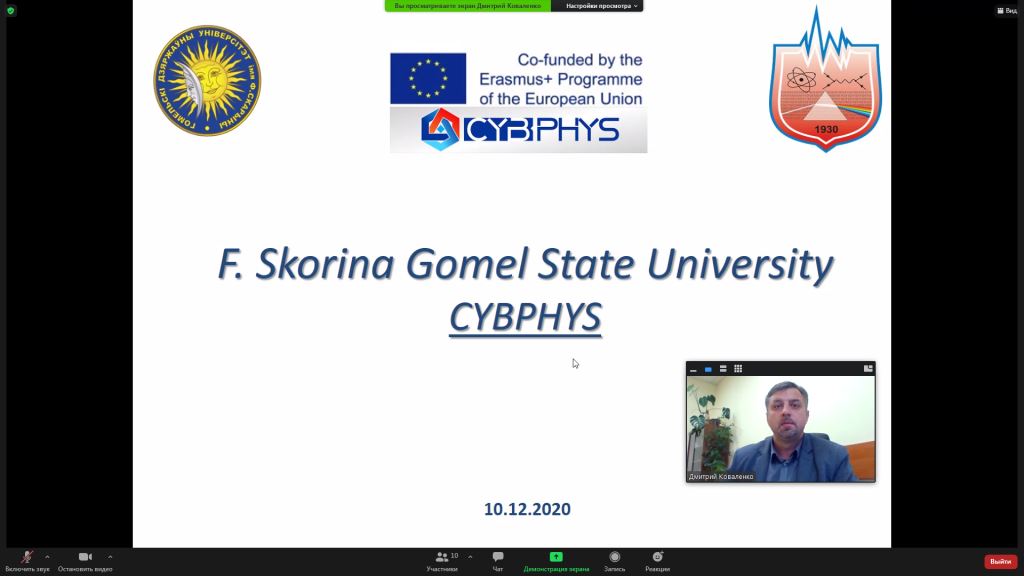
Task: Open audio options arrow next to microphone
Action: coord(47,557)
